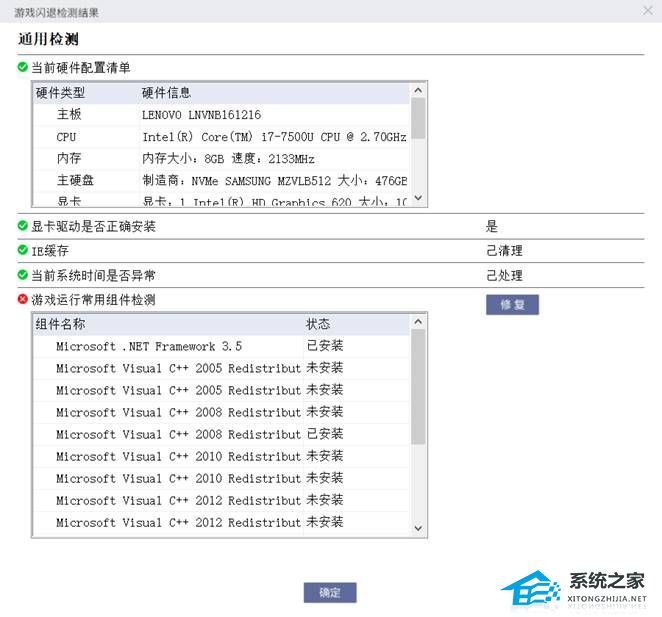Click green check icon beside 当前硬件配置清单
The height and width of the screenshot is (617, 662).
[x=22, y=67]
